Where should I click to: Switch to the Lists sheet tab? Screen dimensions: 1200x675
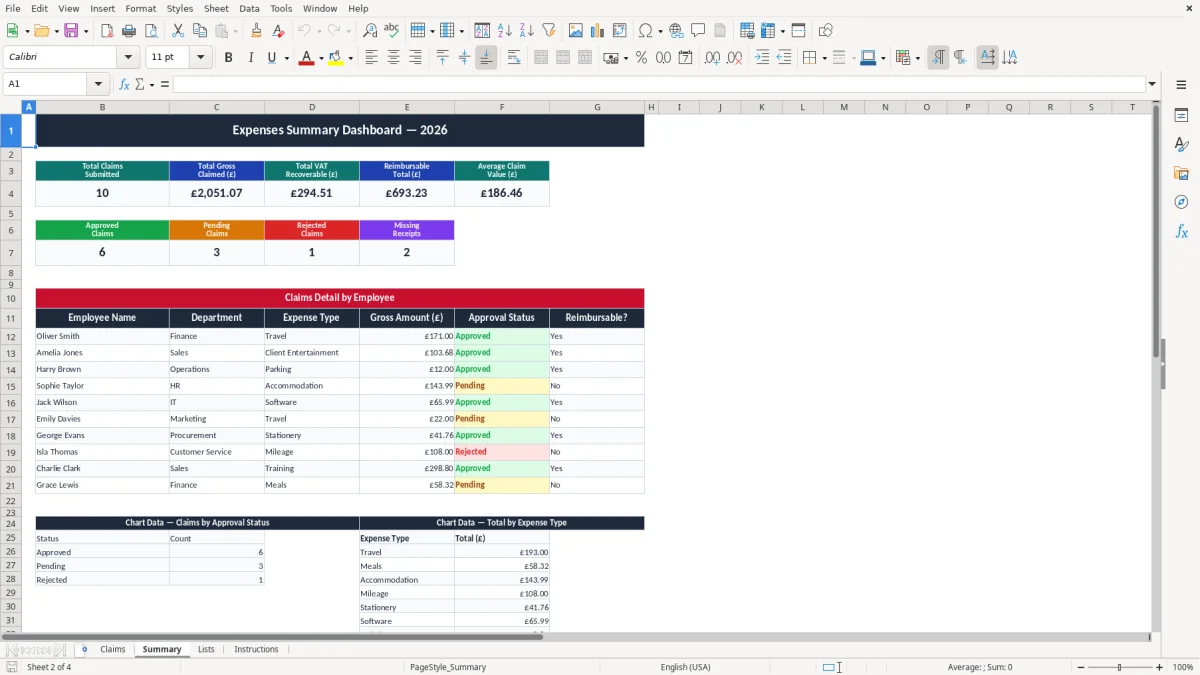206,649
